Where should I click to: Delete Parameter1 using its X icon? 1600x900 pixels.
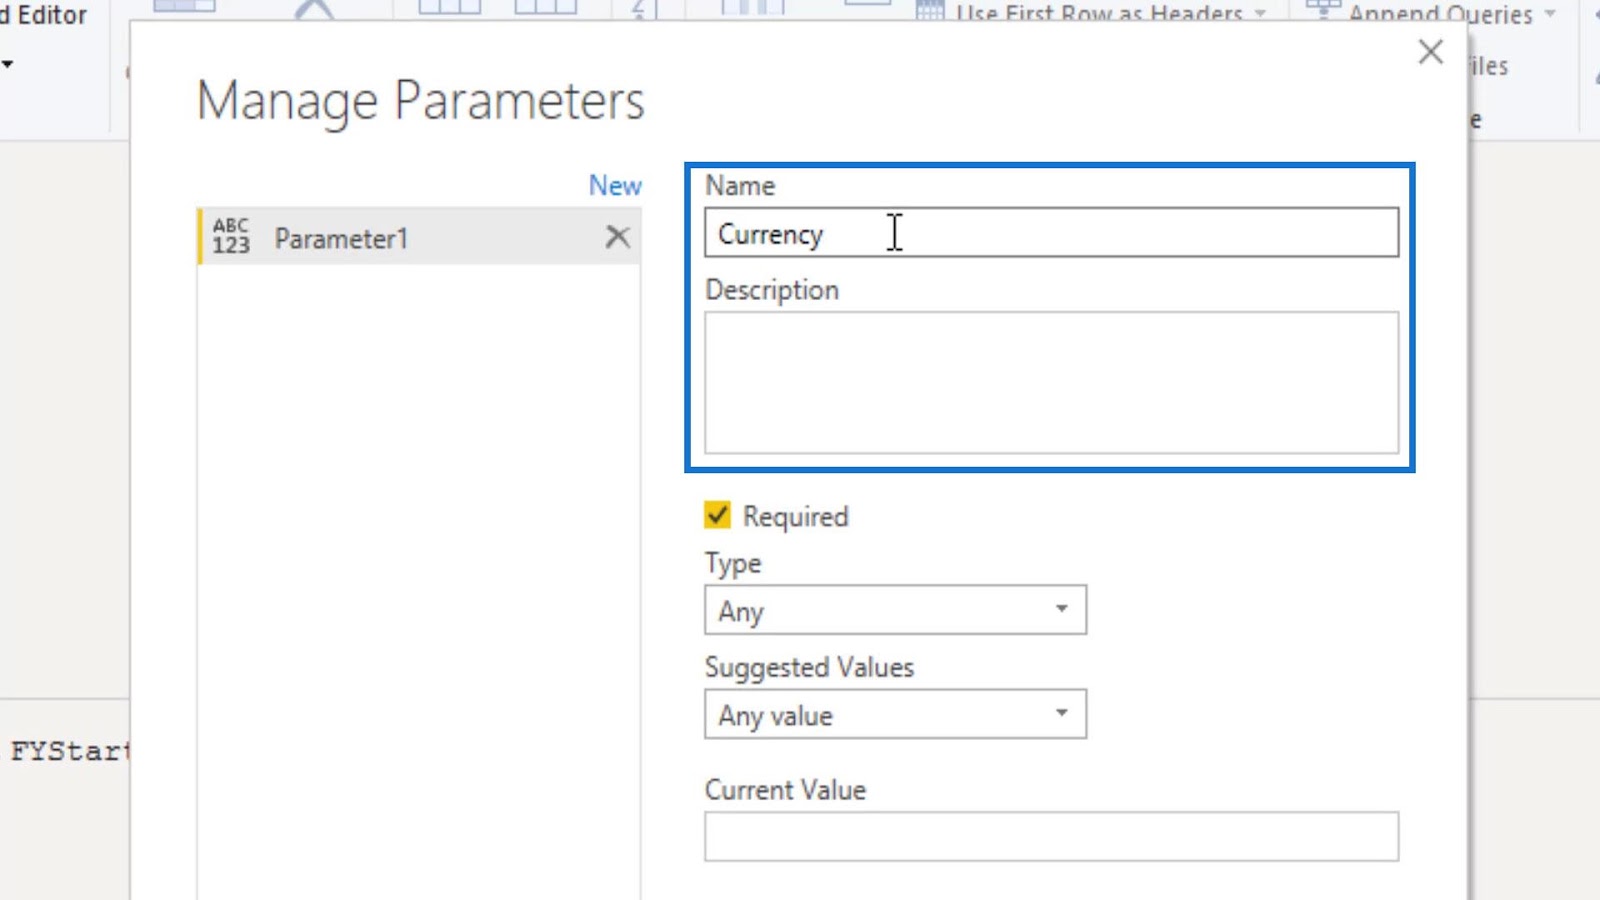coord(618,237)
